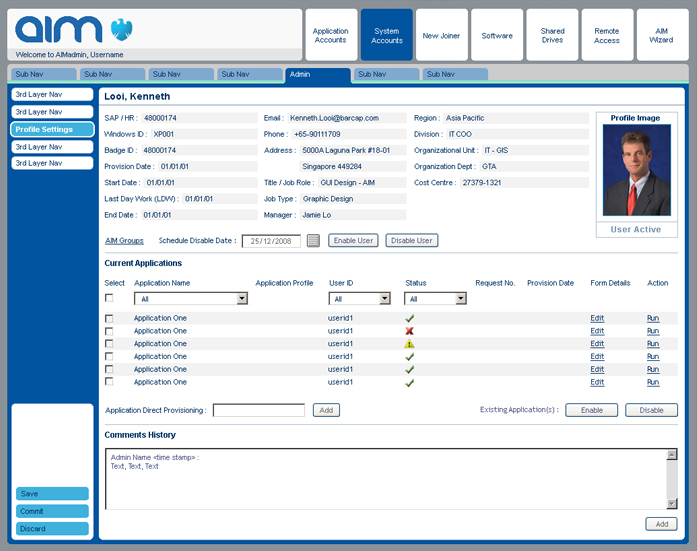Click the yellow warning status icon
The width and height of the screenshot is (697, 551).
click(409, 344)
